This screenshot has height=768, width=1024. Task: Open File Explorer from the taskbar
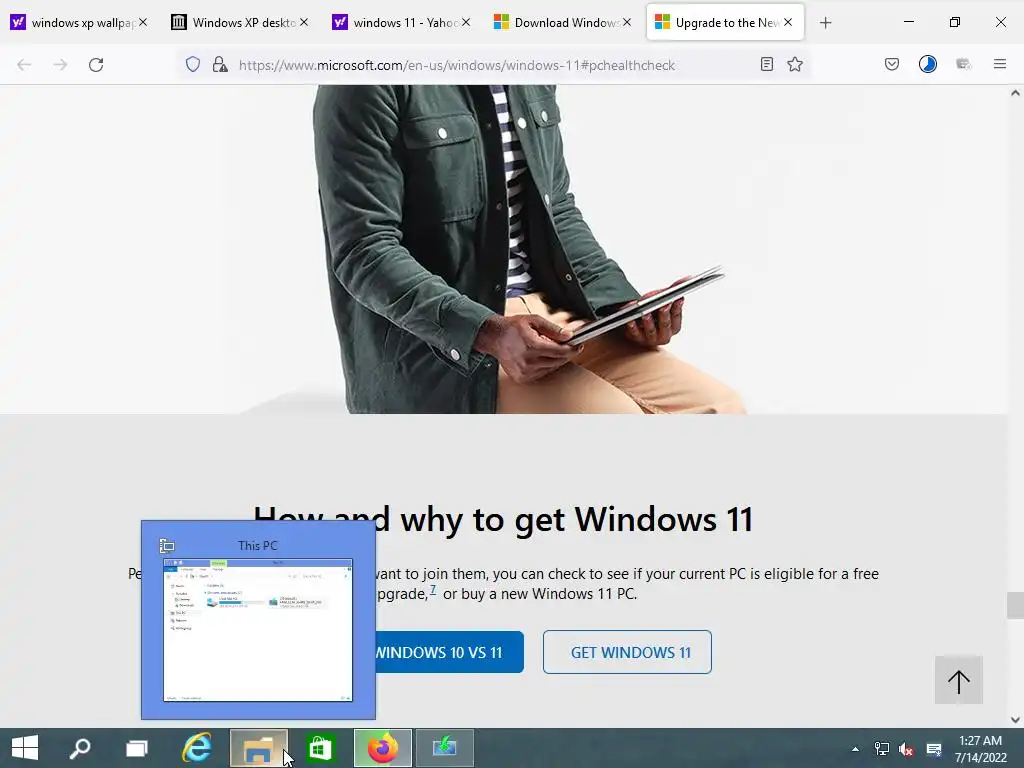click(258, 748)
